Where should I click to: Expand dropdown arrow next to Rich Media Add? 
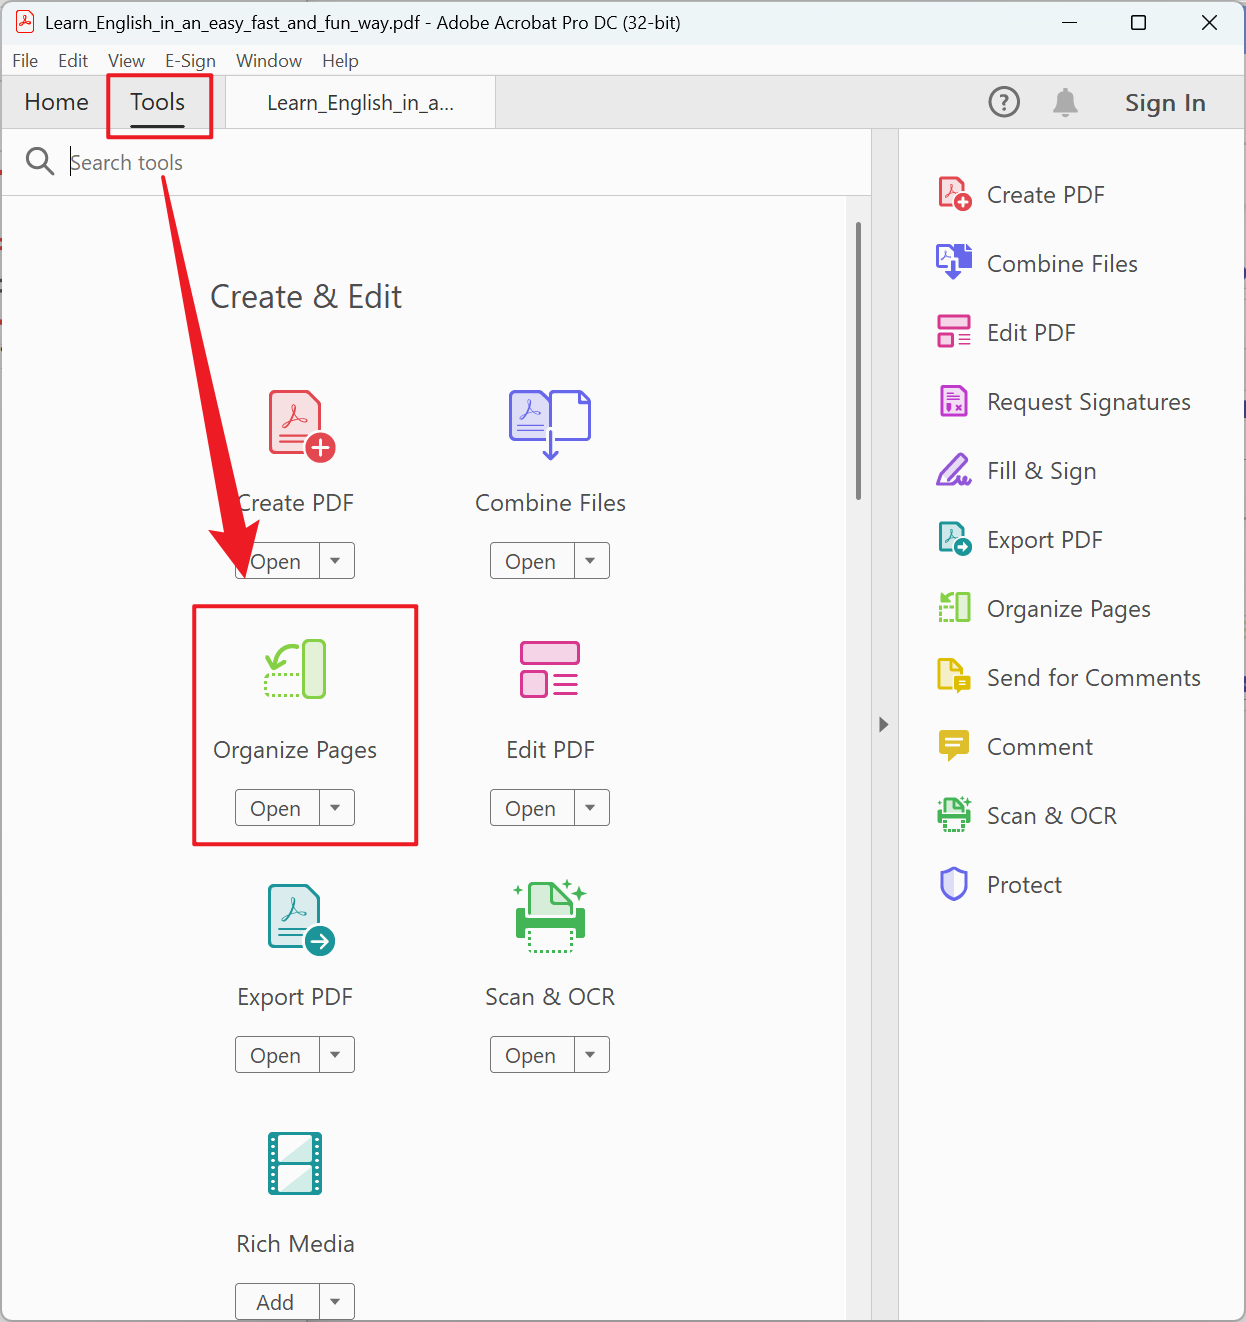(x=336, y=1302)
